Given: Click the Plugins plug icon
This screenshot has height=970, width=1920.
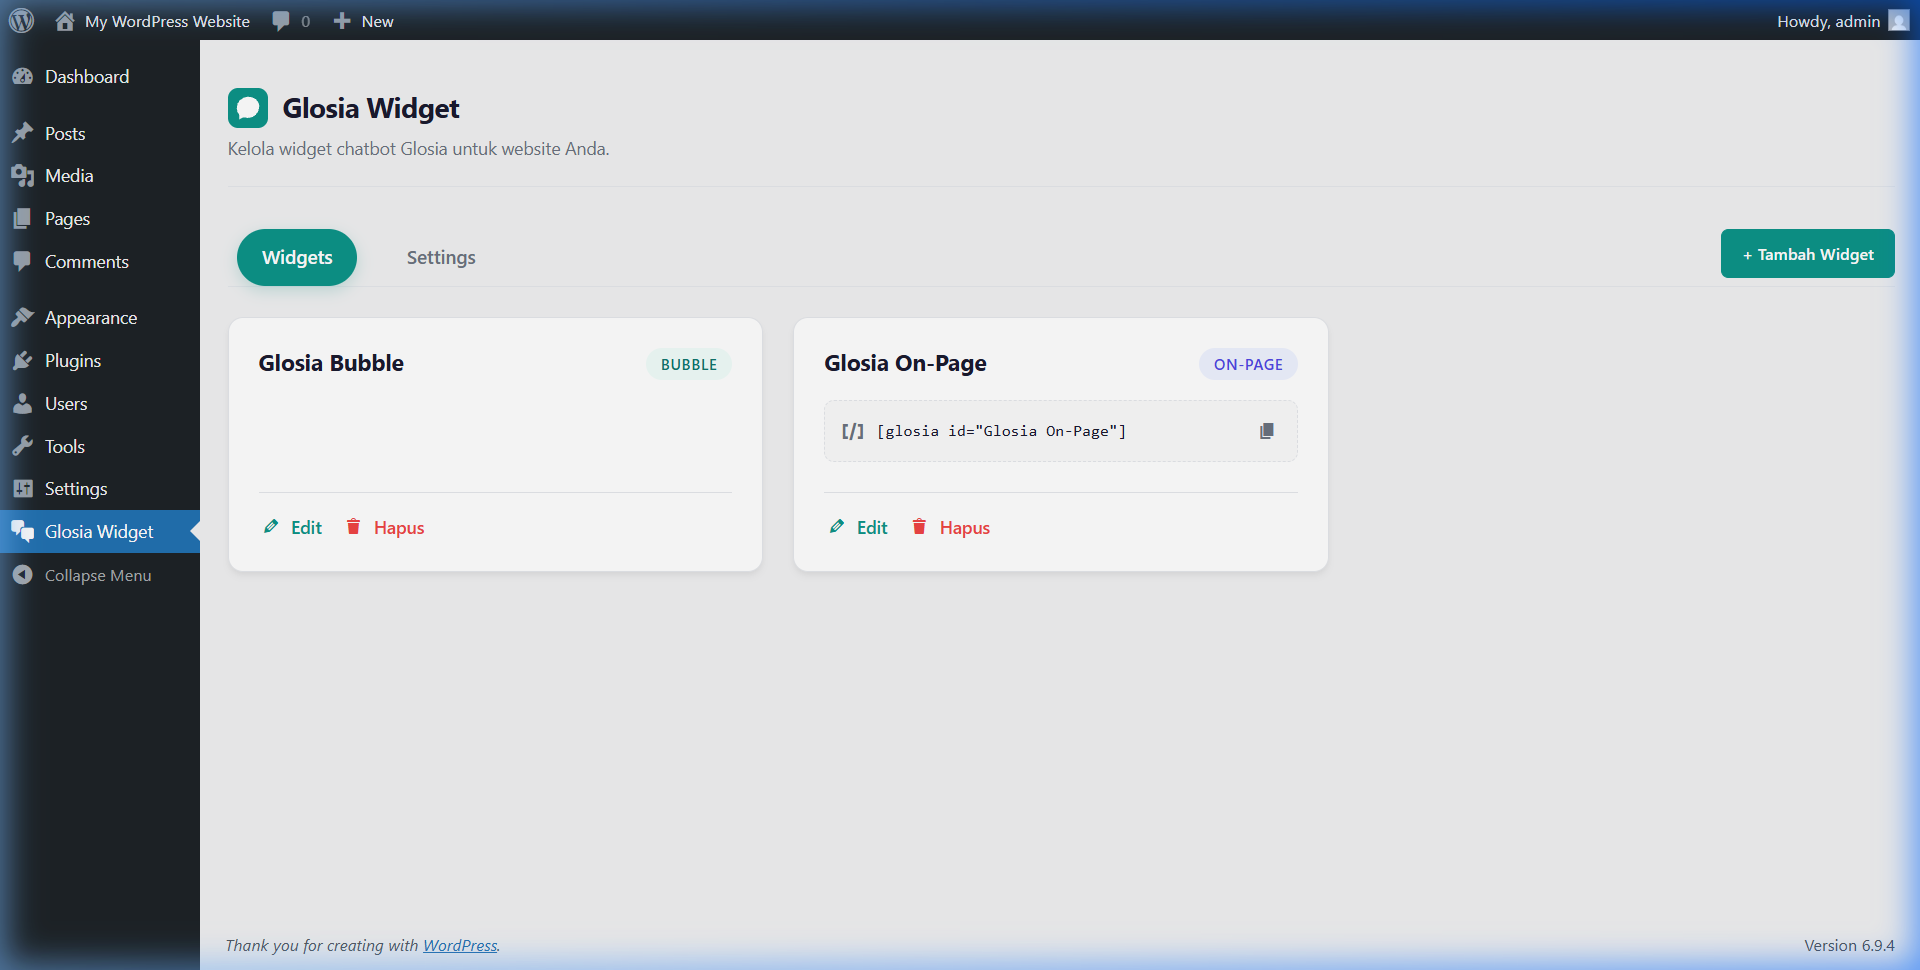Looking at the screenshot, I should pyautogui.click(x=22, y=361).
